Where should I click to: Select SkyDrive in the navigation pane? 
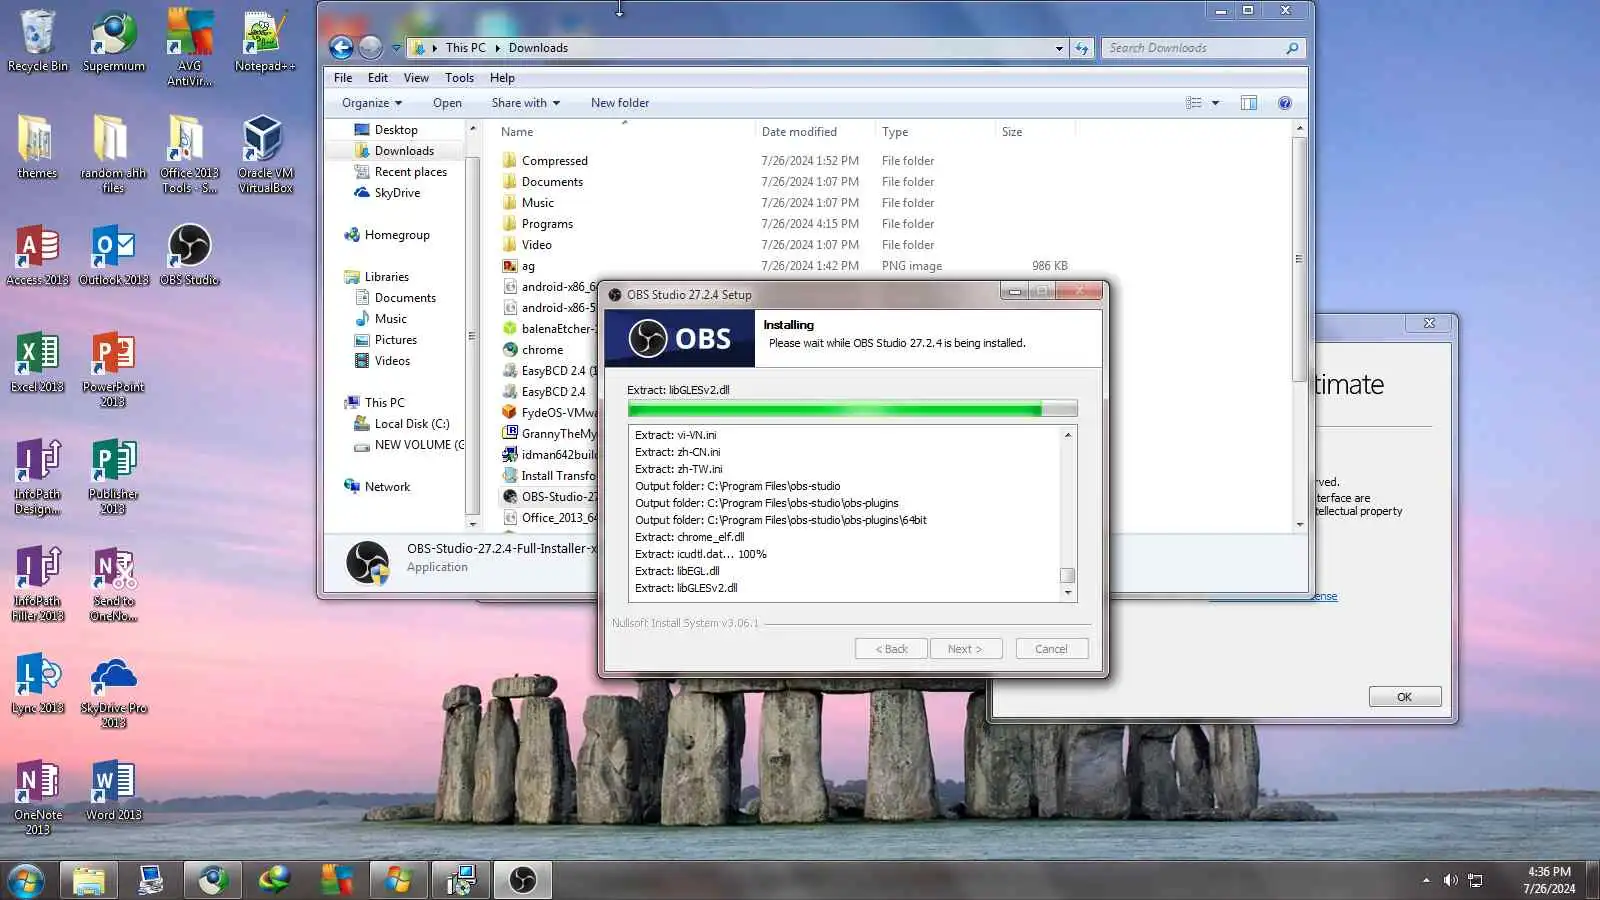click(397, 193)
